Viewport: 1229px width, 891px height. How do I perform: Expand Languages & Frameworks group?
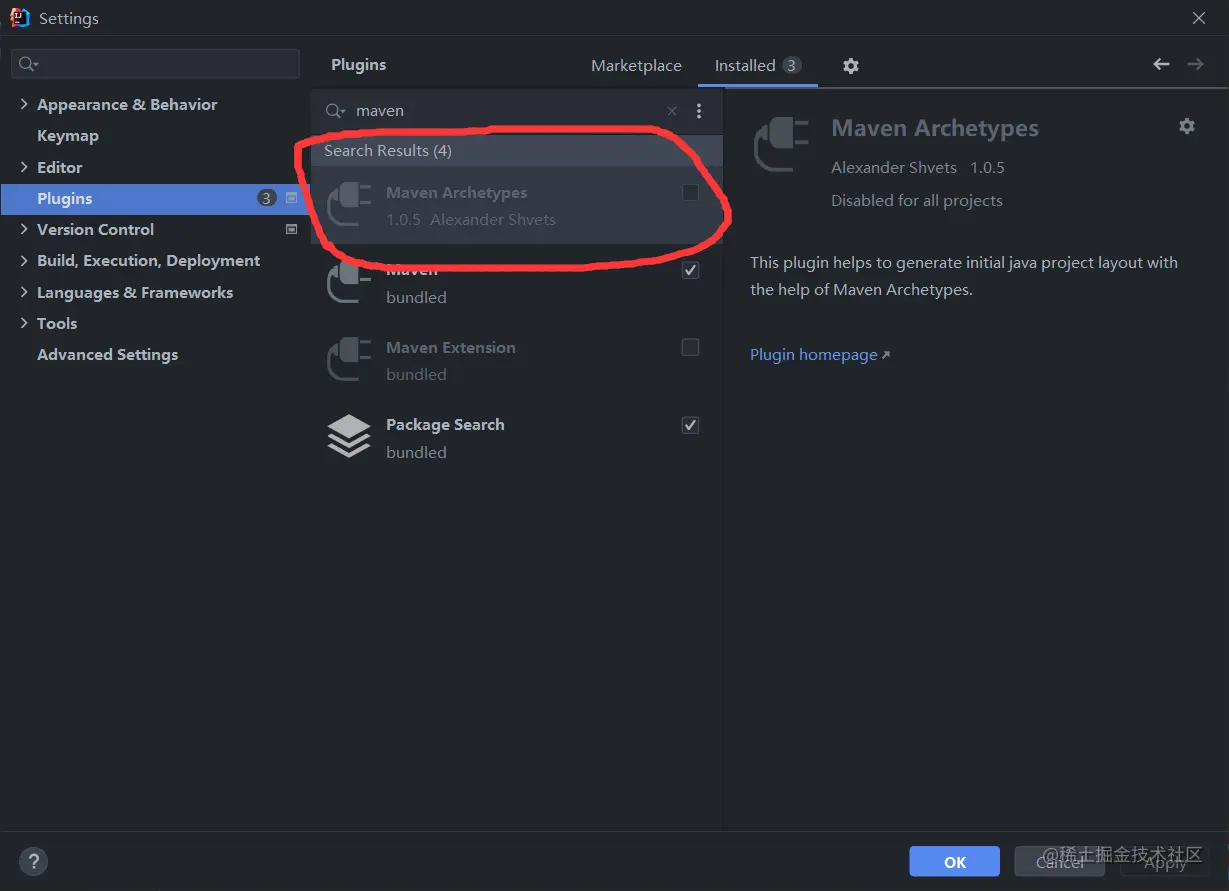tap(24, 292)
